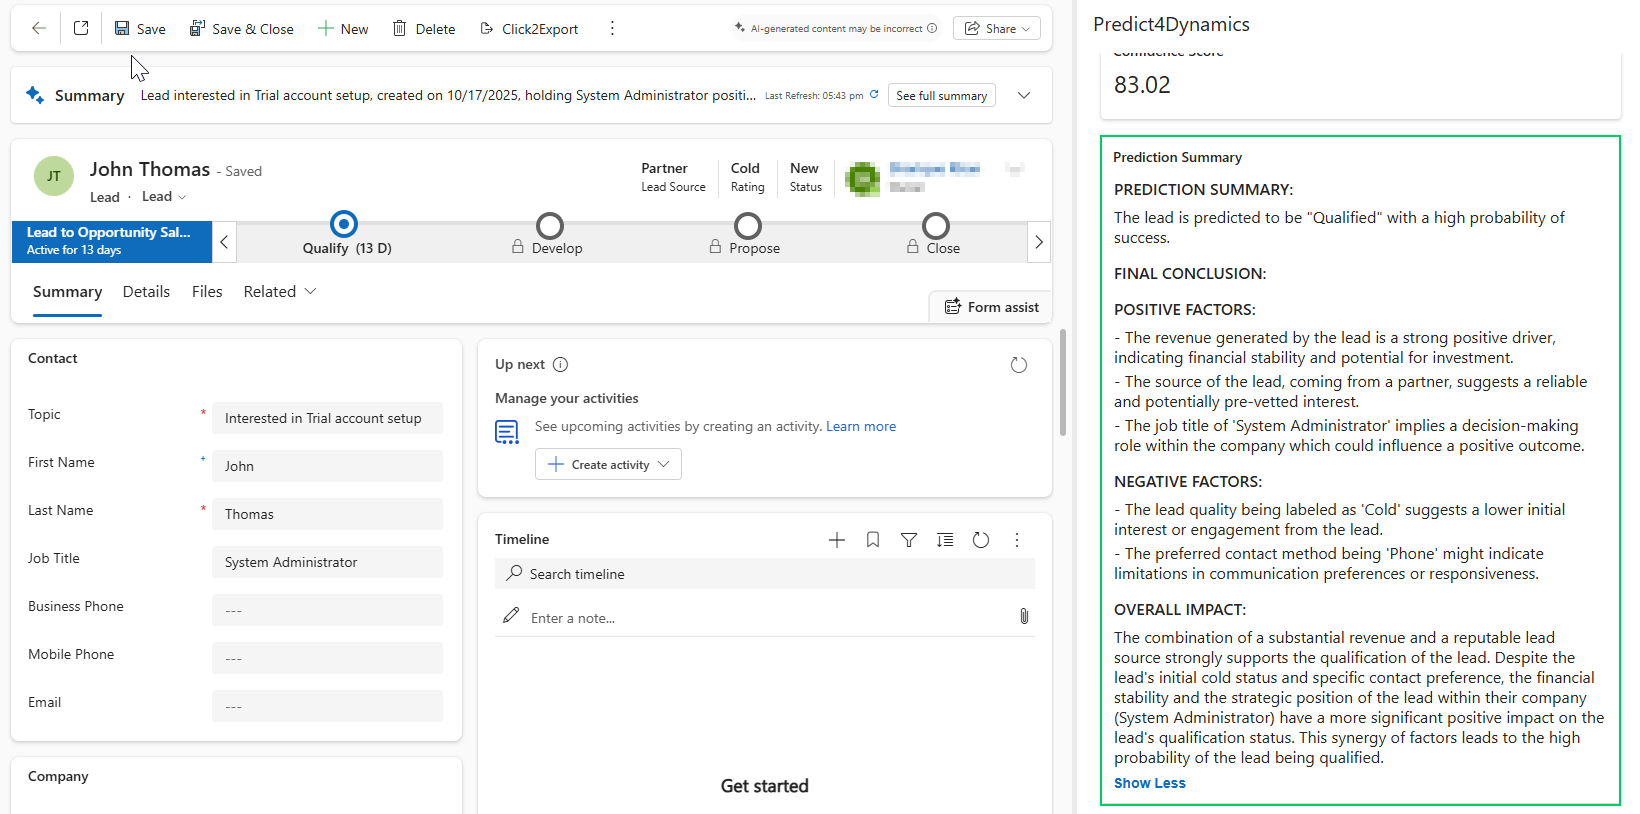Viewport: 1640px width, 814px height.
Task: Click the Delete trash icon
Action: click(x=400, y=29)
